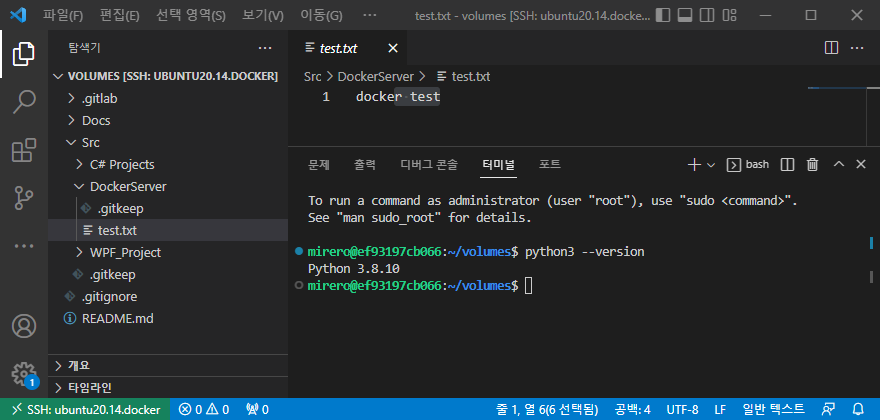Viewport: 880px width, 420px height.
Task: Collapse the DockerServer folder
Action: click(x=168, y=186)
